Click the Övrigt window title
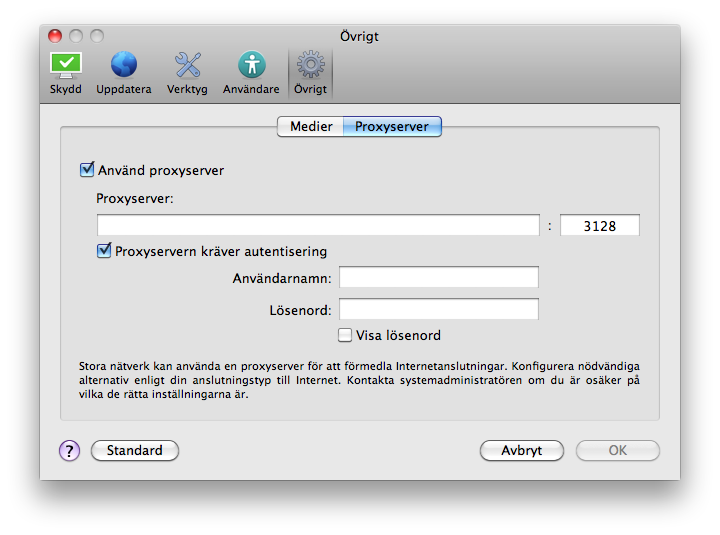Viewport: 720px width, 535px height. pos(360,36)
